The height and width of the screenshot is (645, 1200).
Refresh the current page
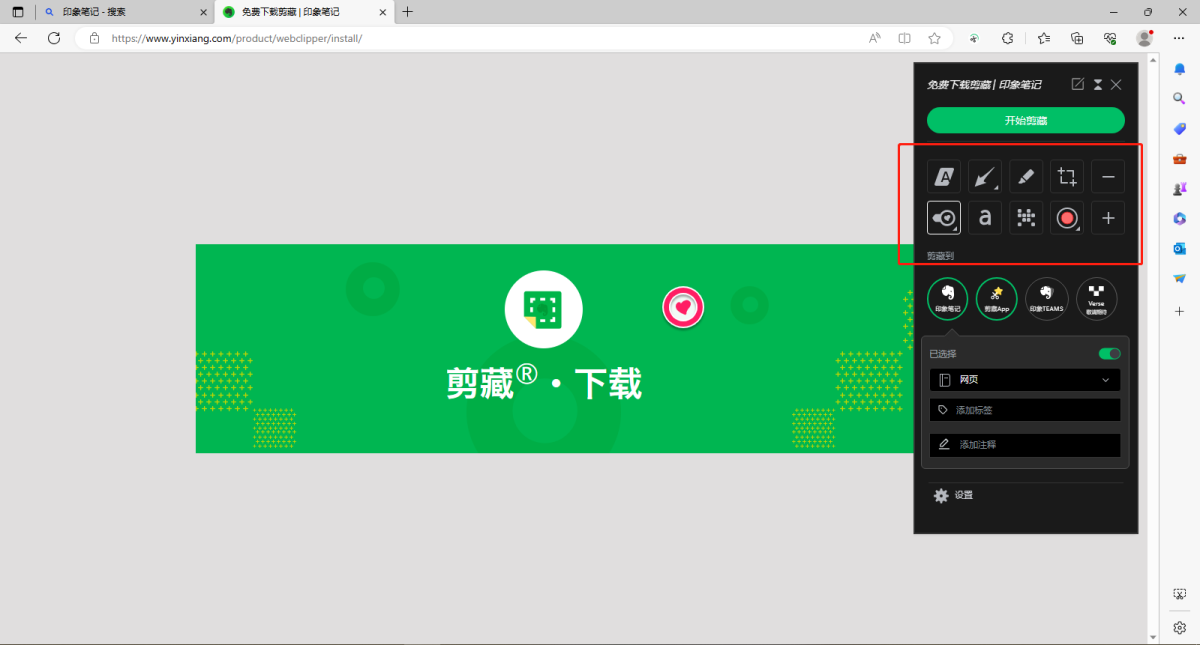(x=54, y=38)
